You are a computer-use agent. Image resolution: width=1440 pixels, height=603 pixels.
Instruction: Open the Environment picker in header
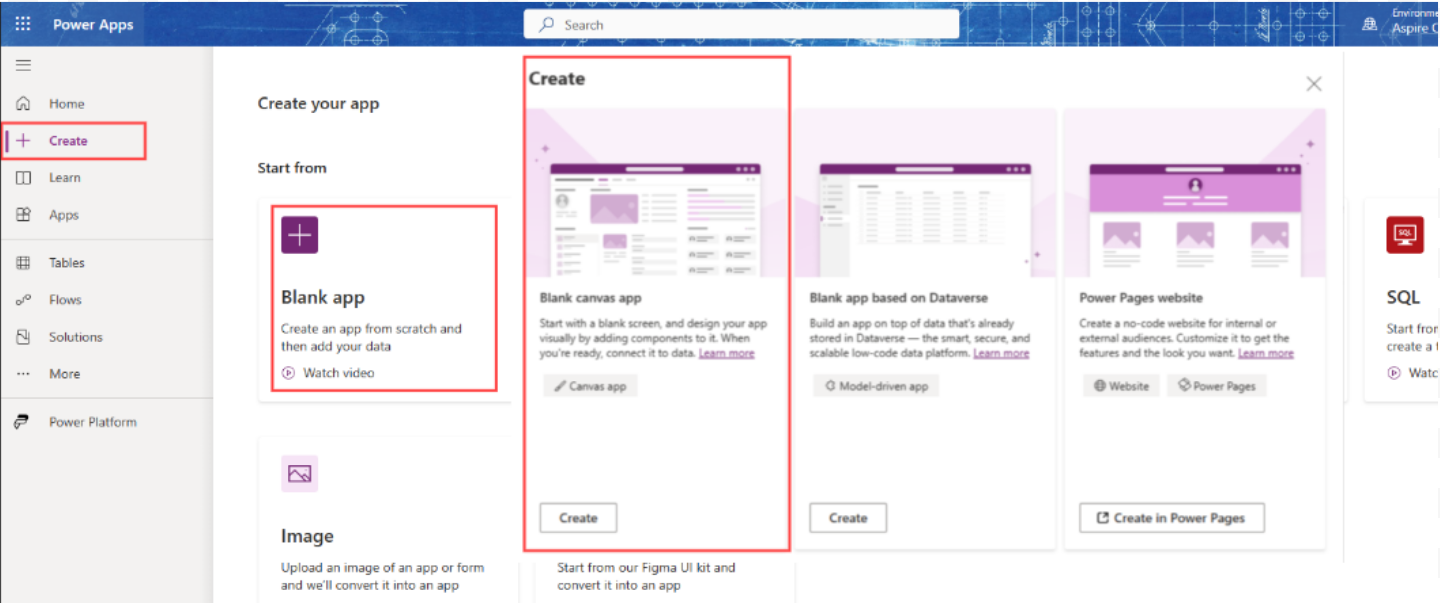point(1400,24)
